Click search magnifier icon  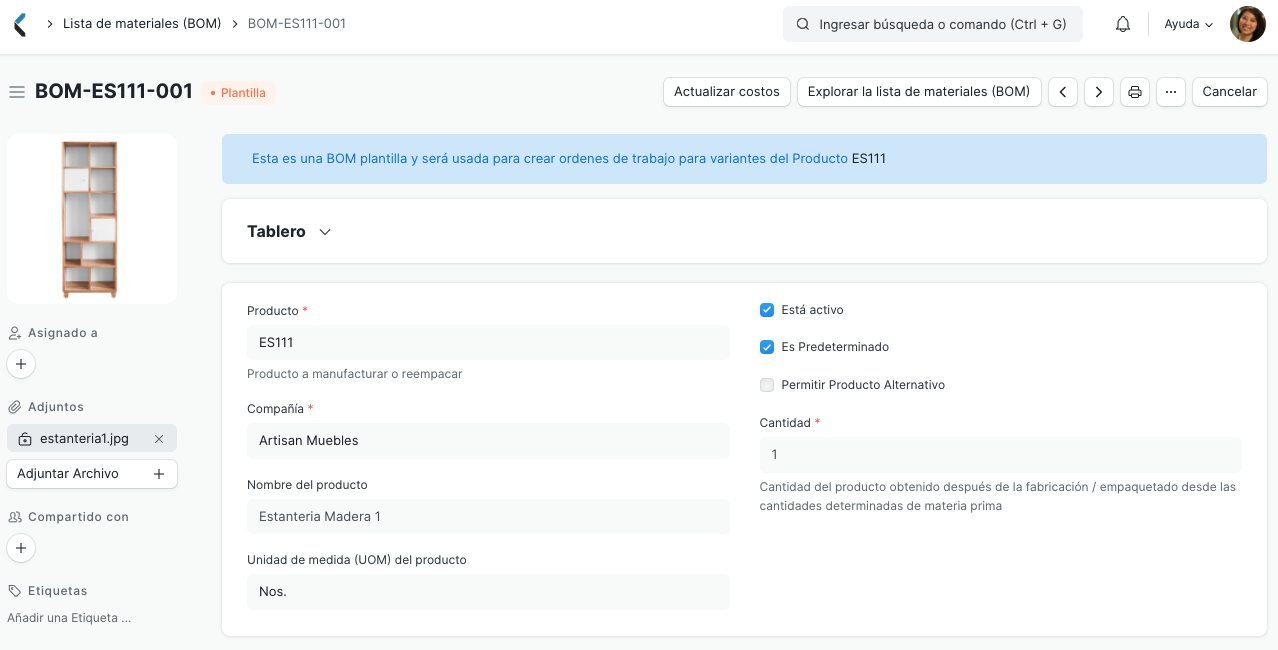tap(802, 24)
